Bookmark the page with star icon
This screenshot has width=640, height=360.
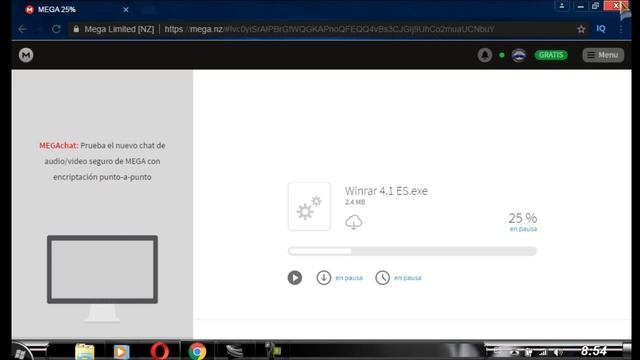(581, 29)
